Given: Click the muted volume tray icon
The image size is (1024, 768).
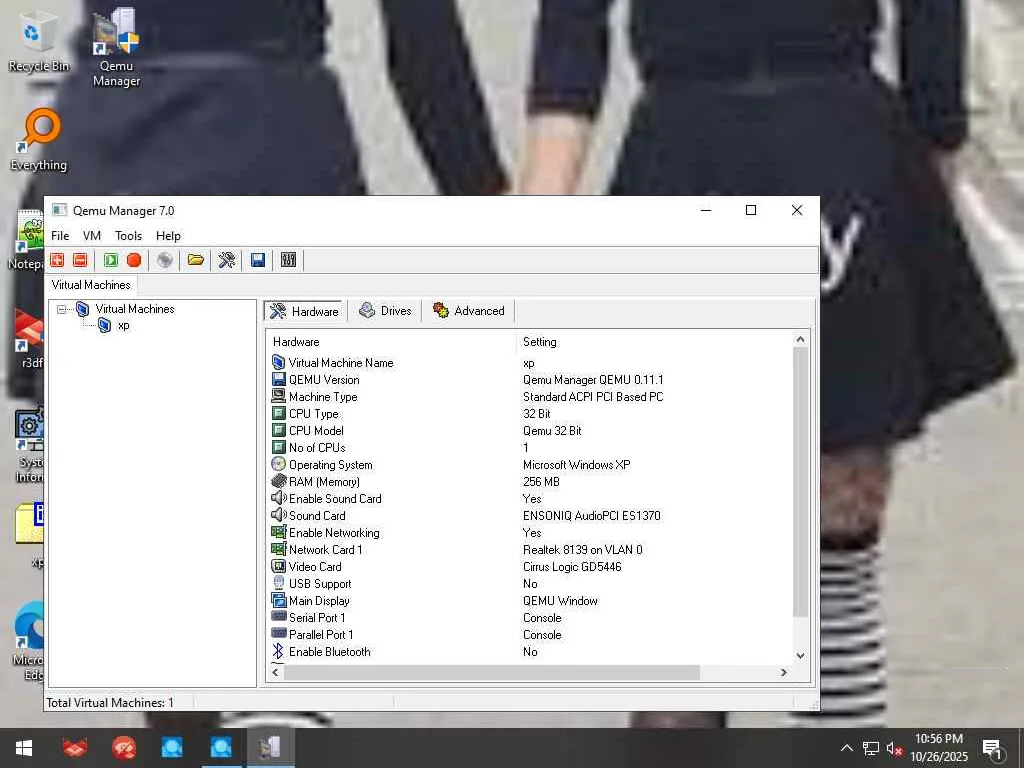Looking at the screenshot, I should 894,748.
